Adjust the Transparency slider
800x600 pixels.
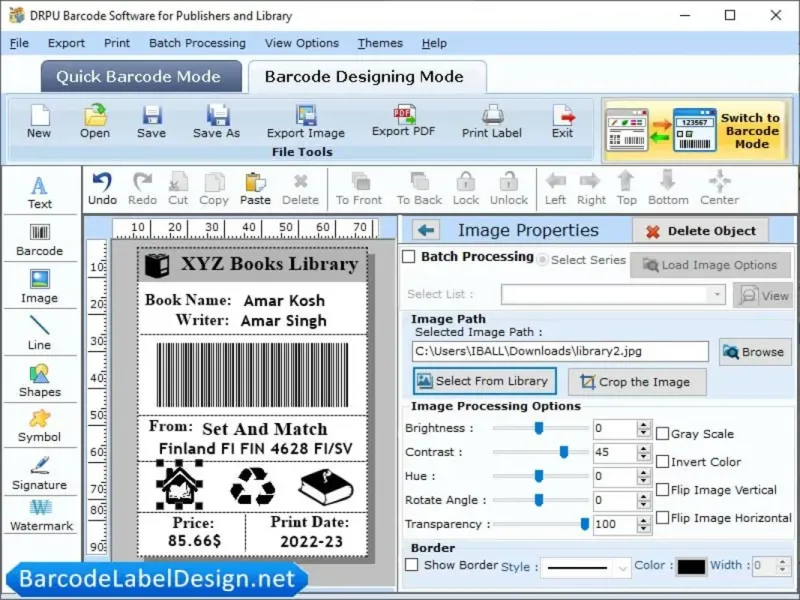585,524
